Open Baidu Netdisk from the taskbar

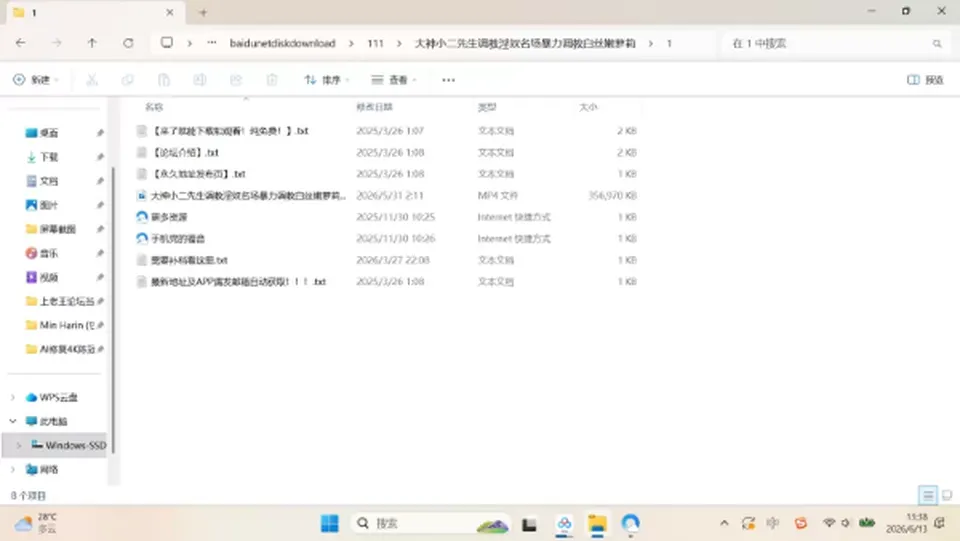[564, 523]
